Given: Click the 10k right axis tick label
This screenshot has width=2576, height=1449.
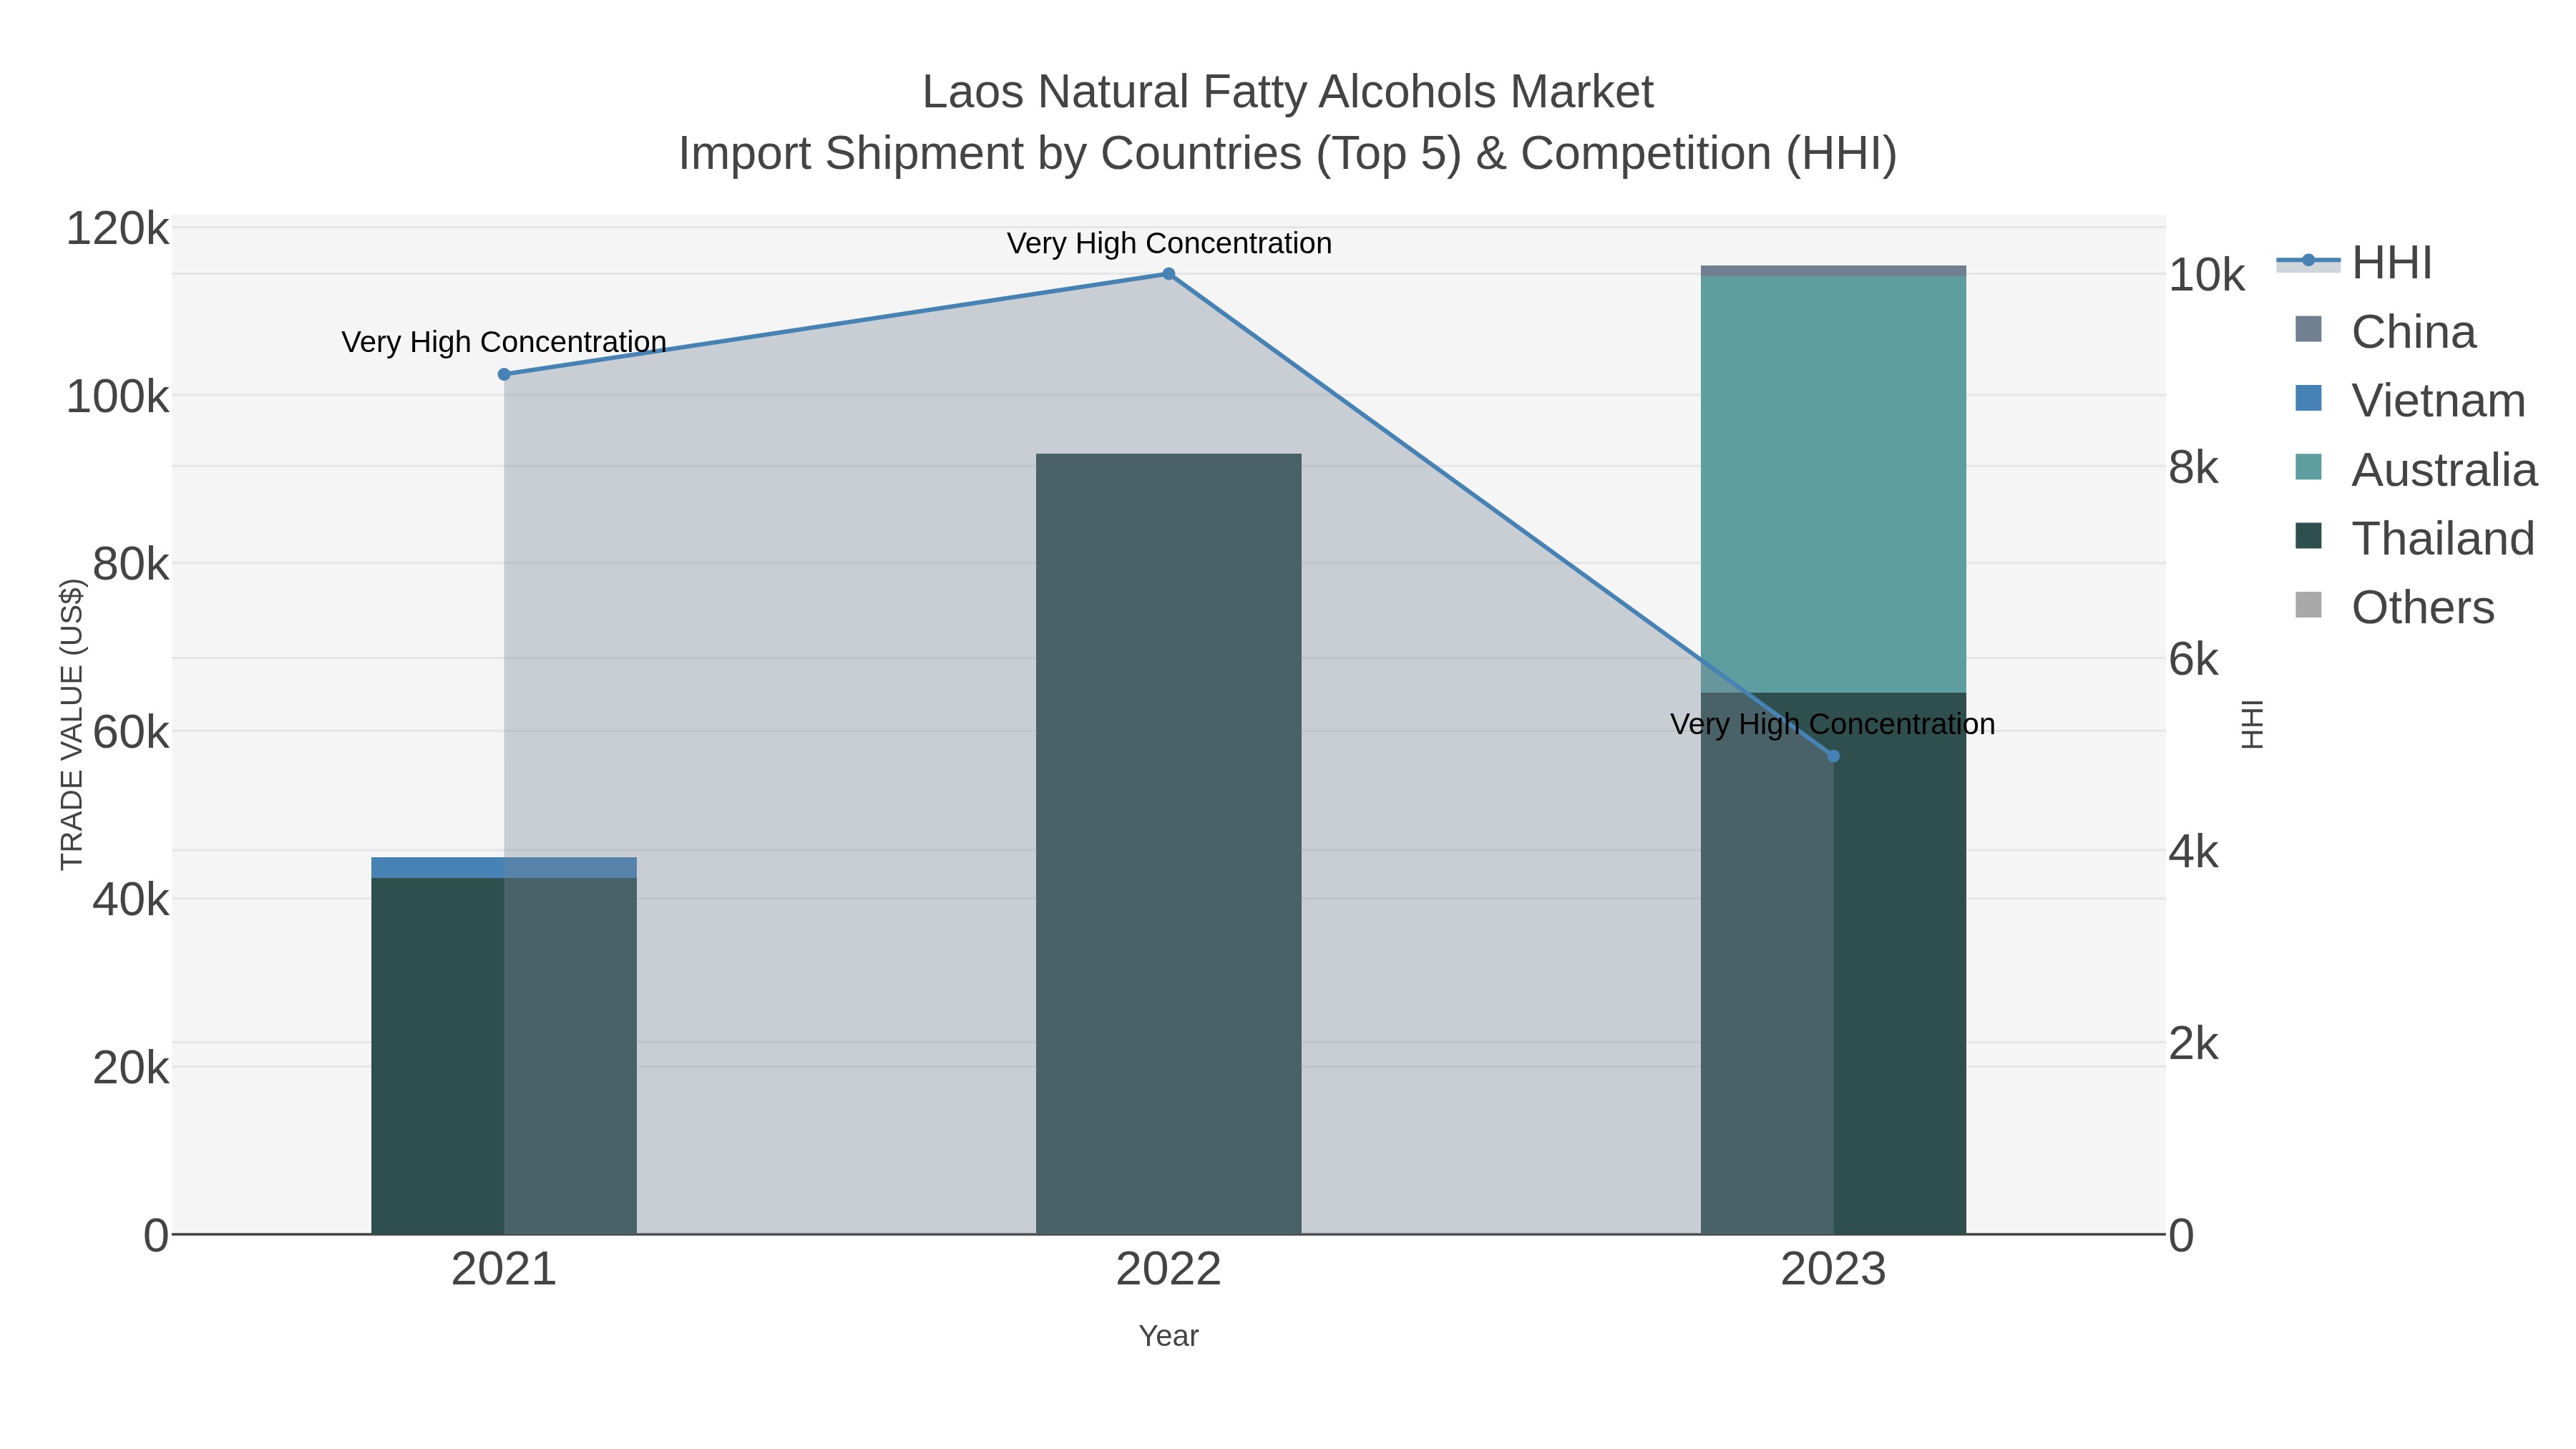Looking at the screenshot, I should point(2207,275).
